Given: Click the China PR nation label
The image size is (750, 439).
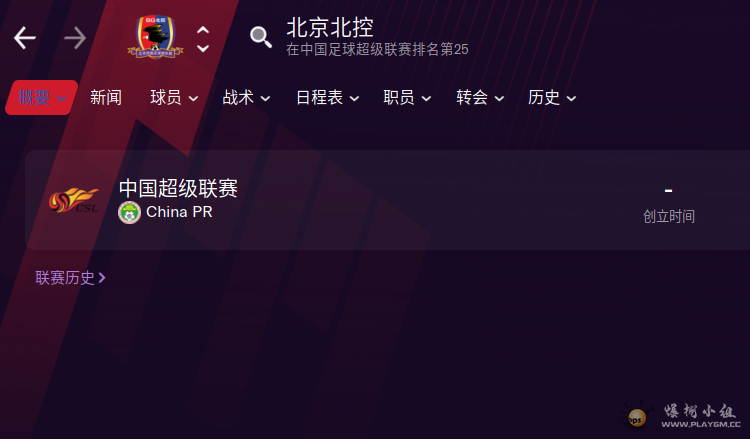Looking at the screenshot, I should click(x=179, y=212).
